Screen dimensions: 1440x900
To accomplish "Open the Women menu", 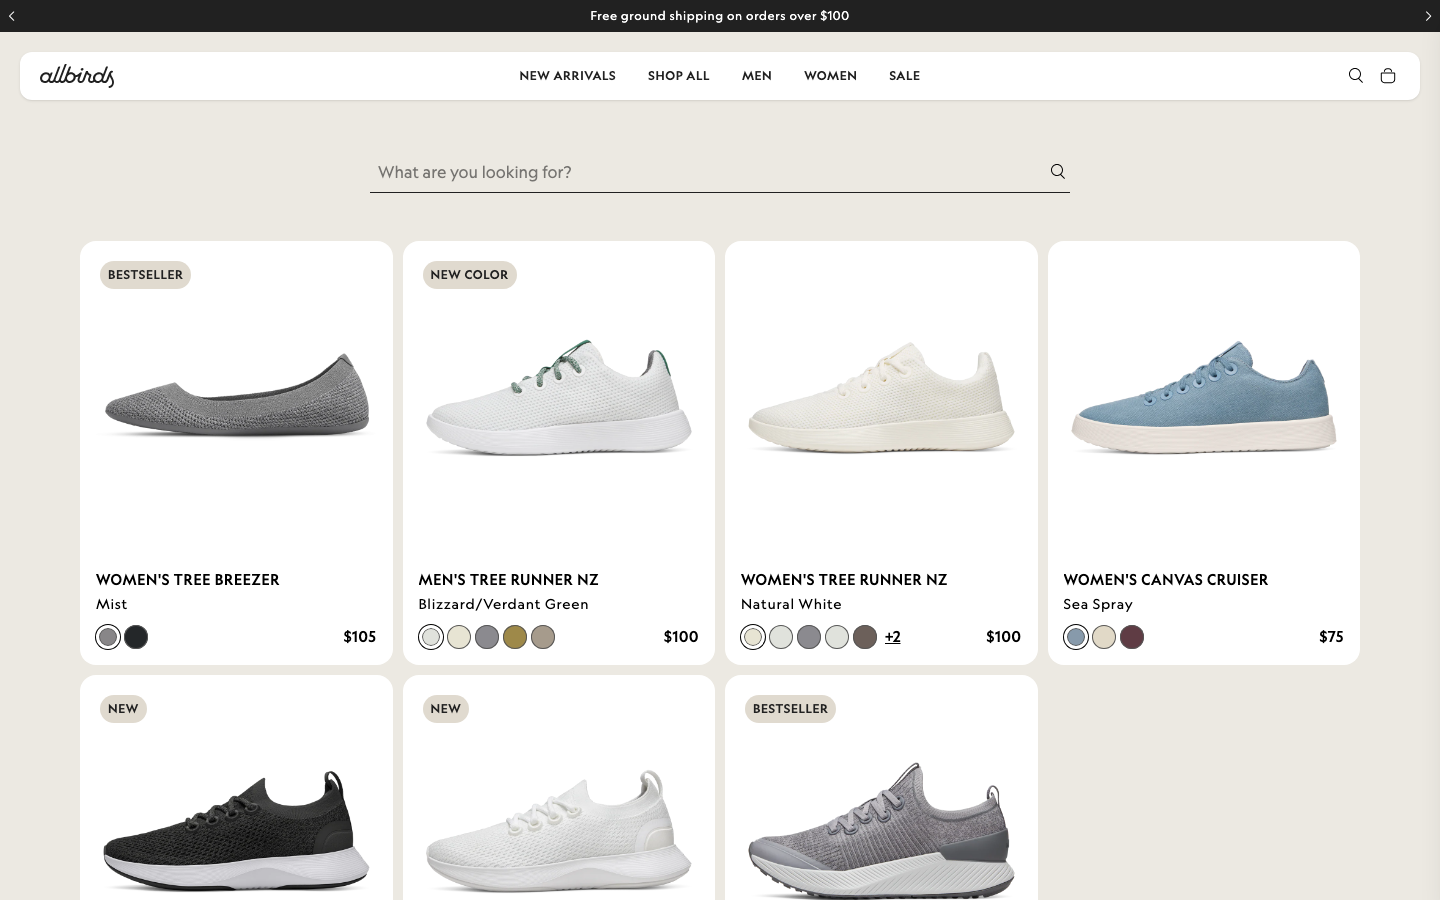I will click(x=830, y=76).
